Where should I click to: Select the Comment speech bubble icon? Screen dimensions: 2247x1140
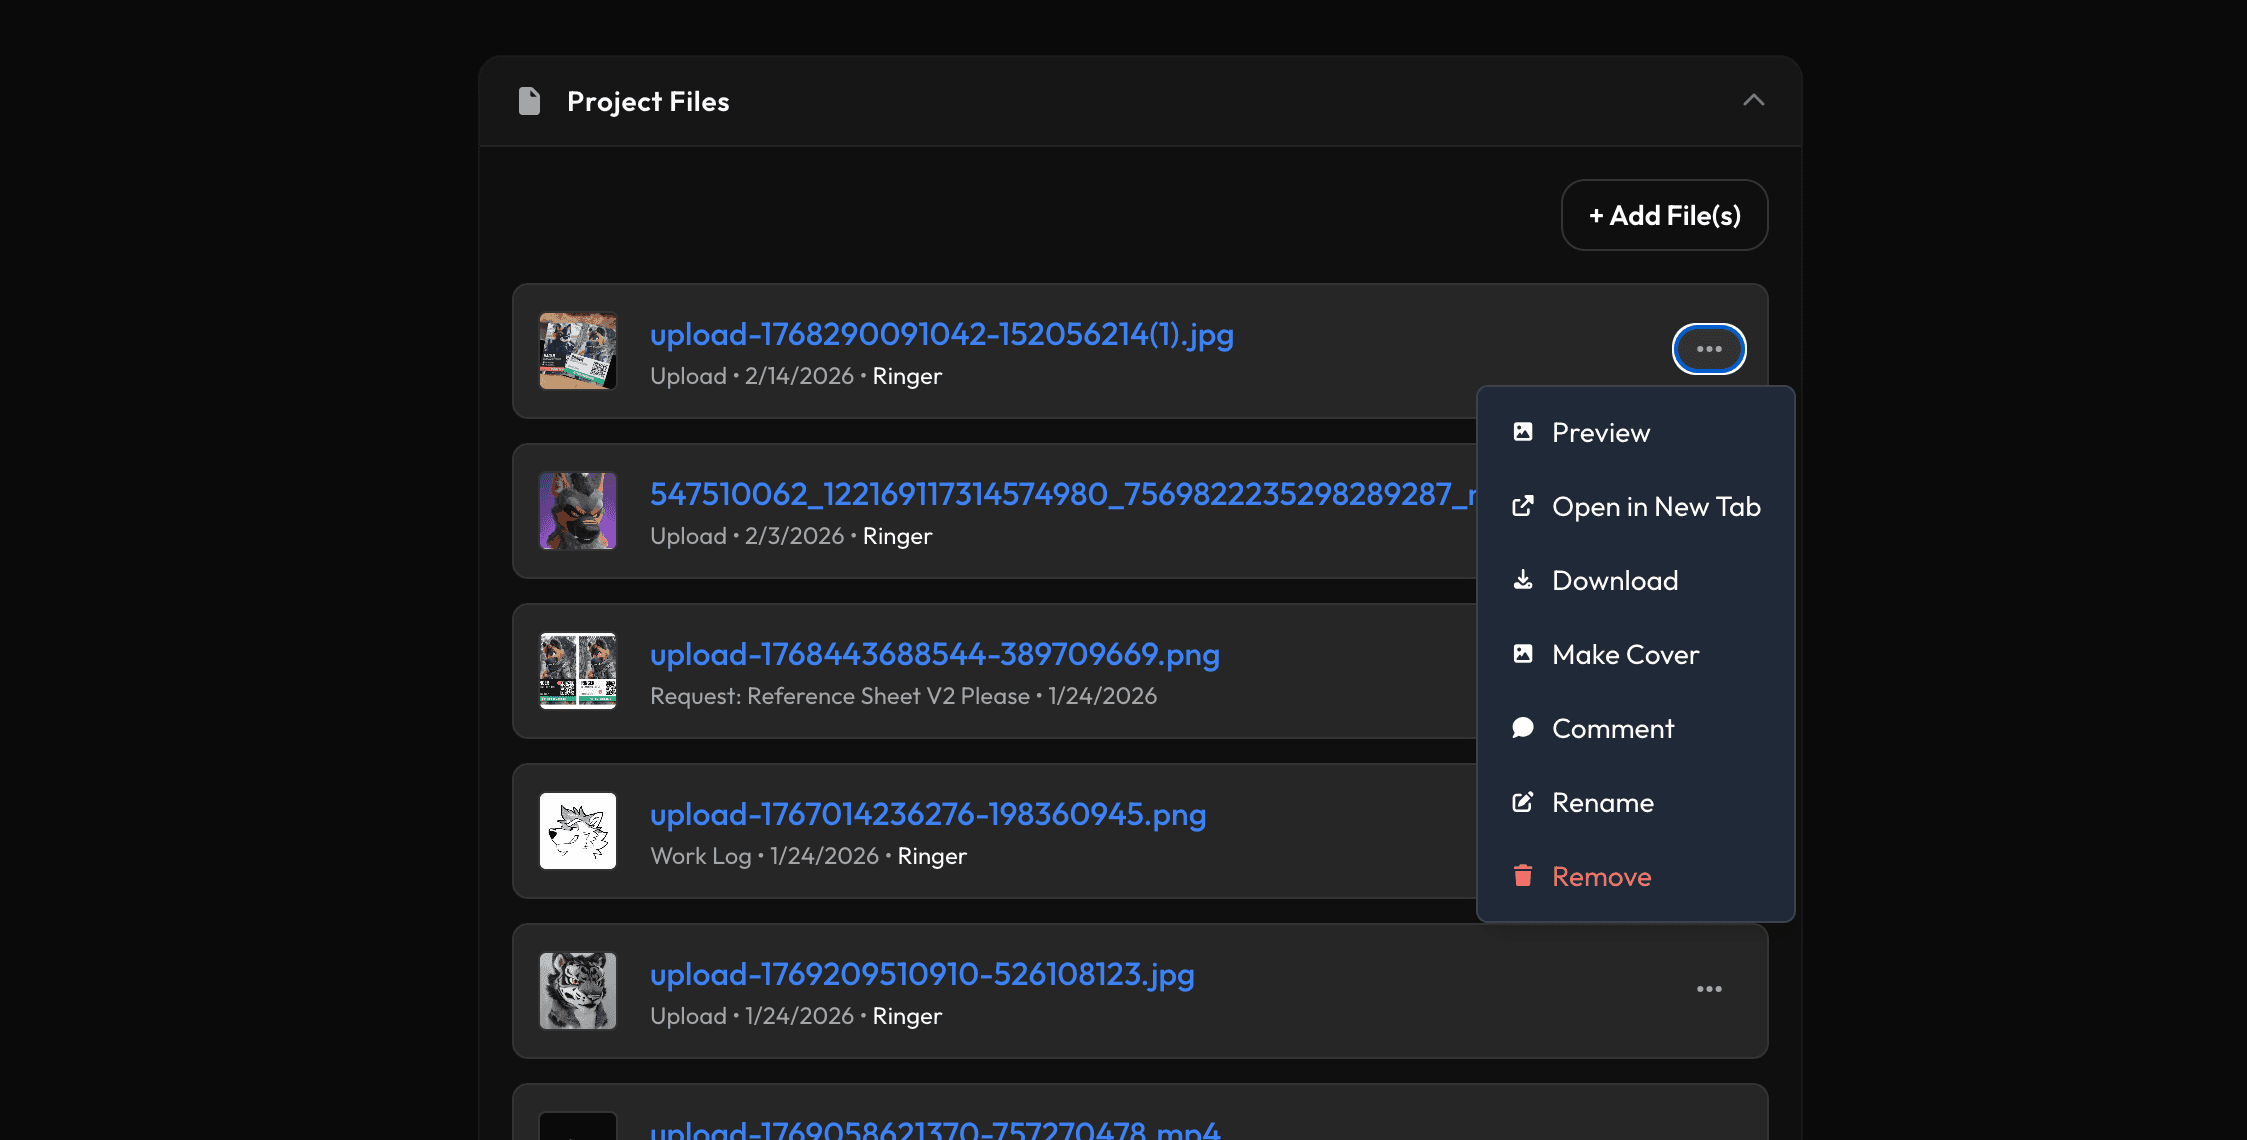click(x=1522, y=728)
